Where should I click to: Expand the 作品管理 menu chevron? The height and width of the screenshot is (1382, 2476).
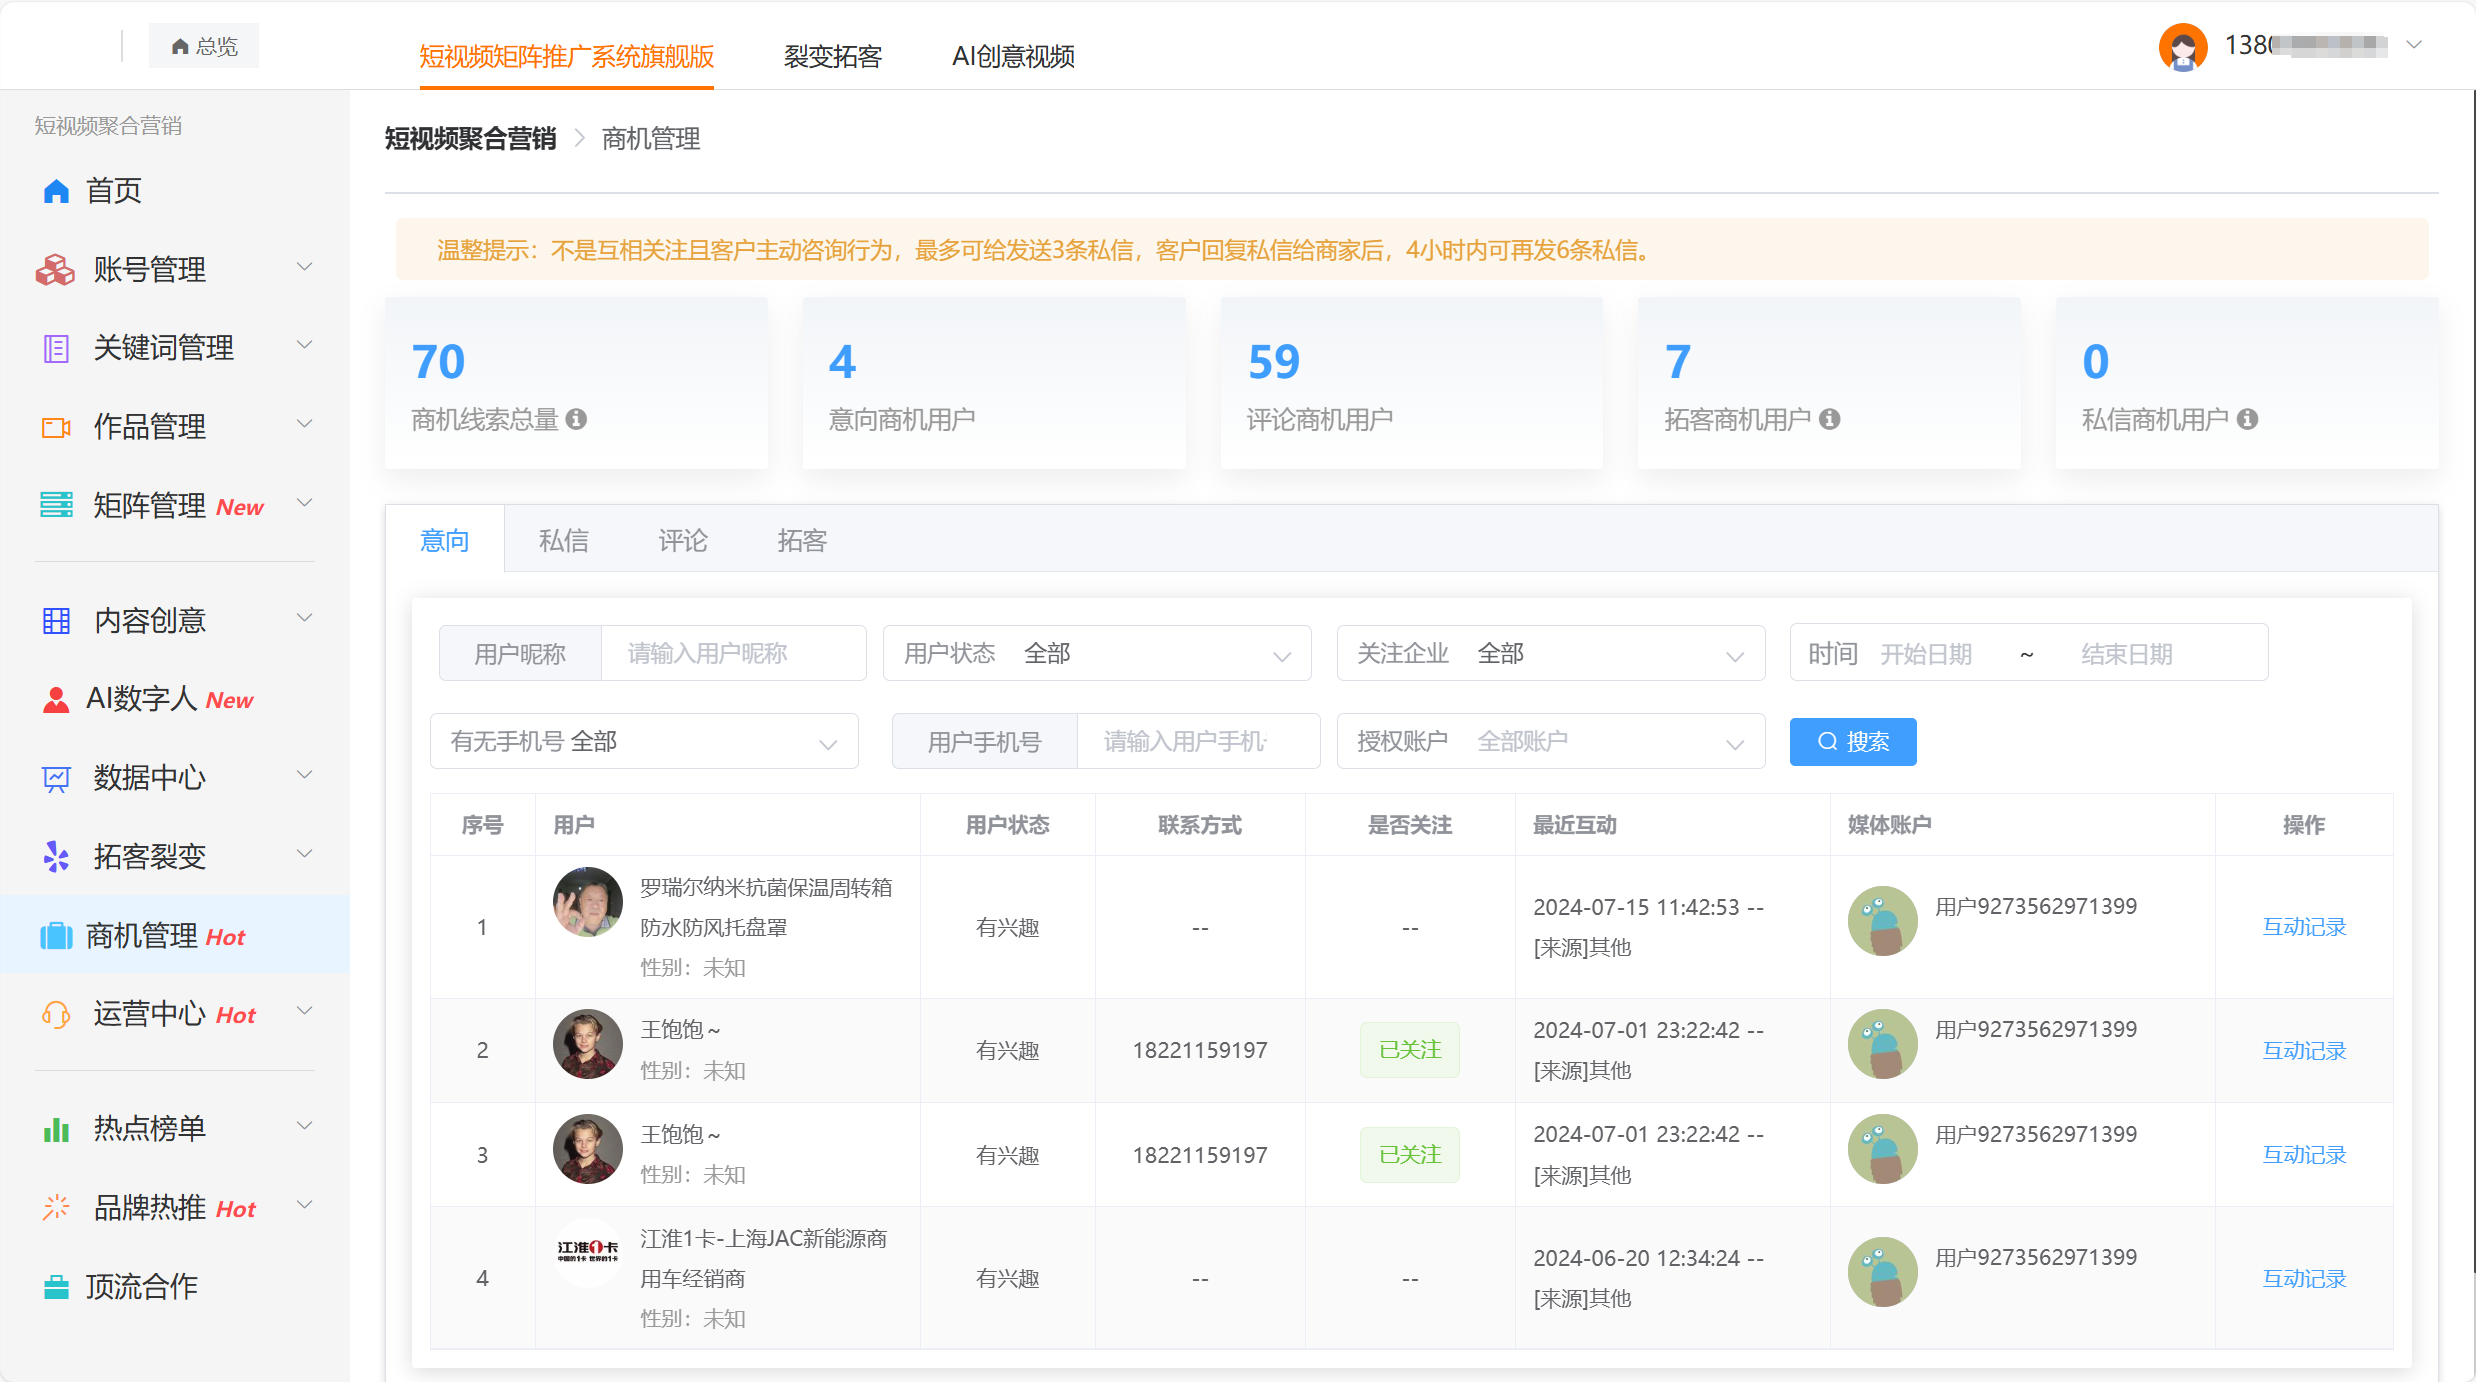tap(305, 424)
